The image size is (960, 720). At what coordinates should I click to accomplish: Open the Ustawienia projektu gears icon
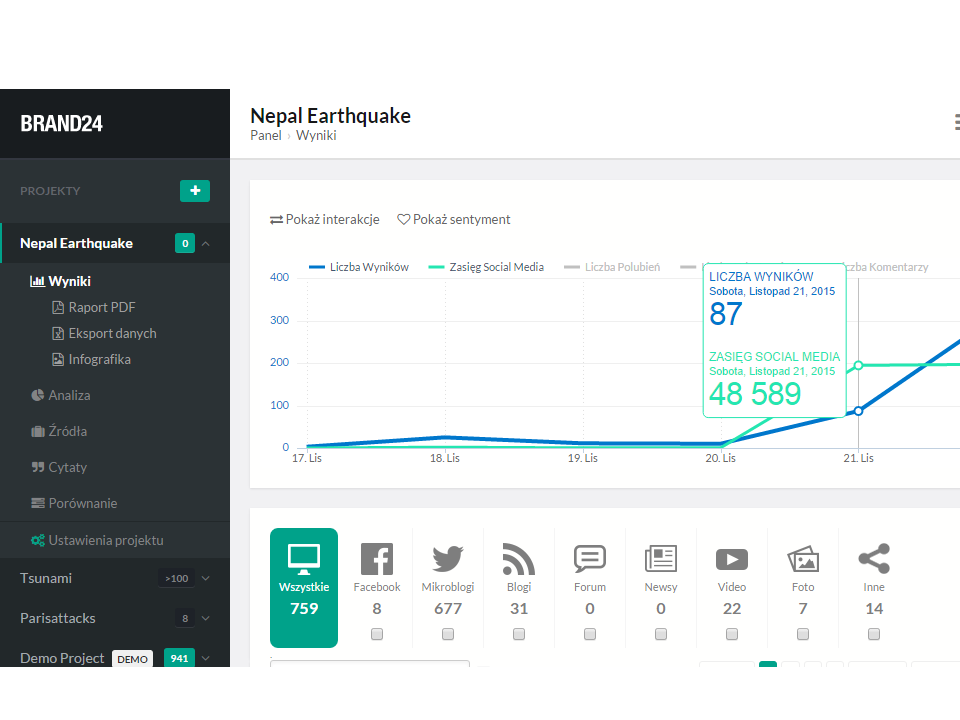coord(38,540)
